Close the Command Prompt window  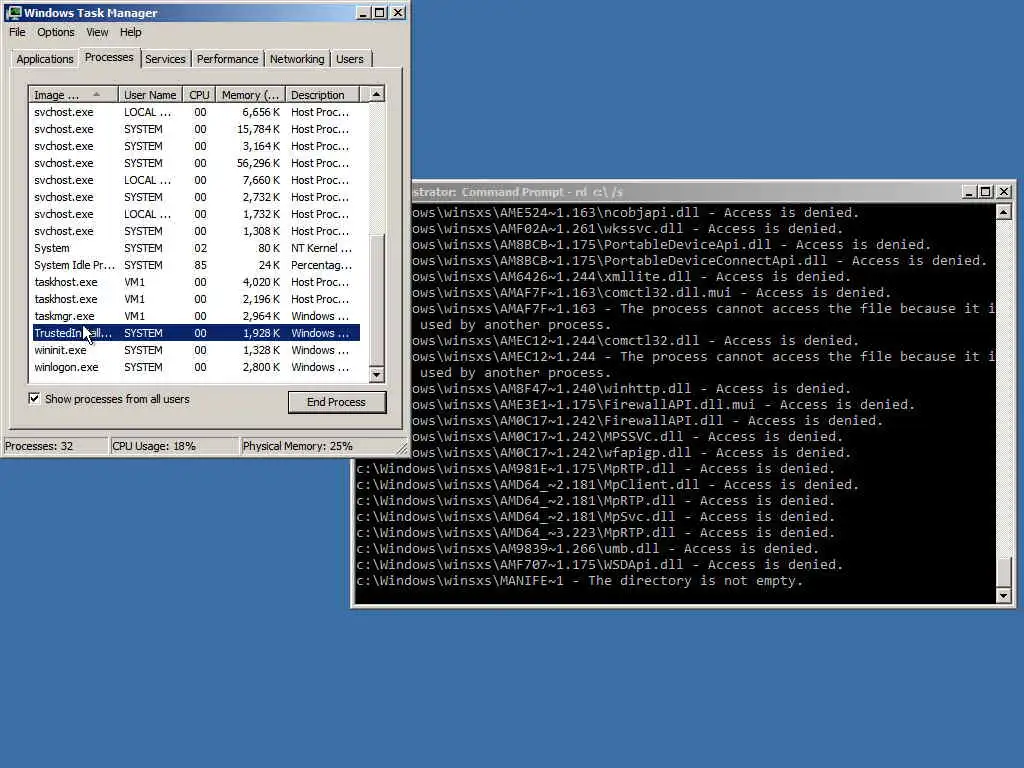coord(1004,192)
